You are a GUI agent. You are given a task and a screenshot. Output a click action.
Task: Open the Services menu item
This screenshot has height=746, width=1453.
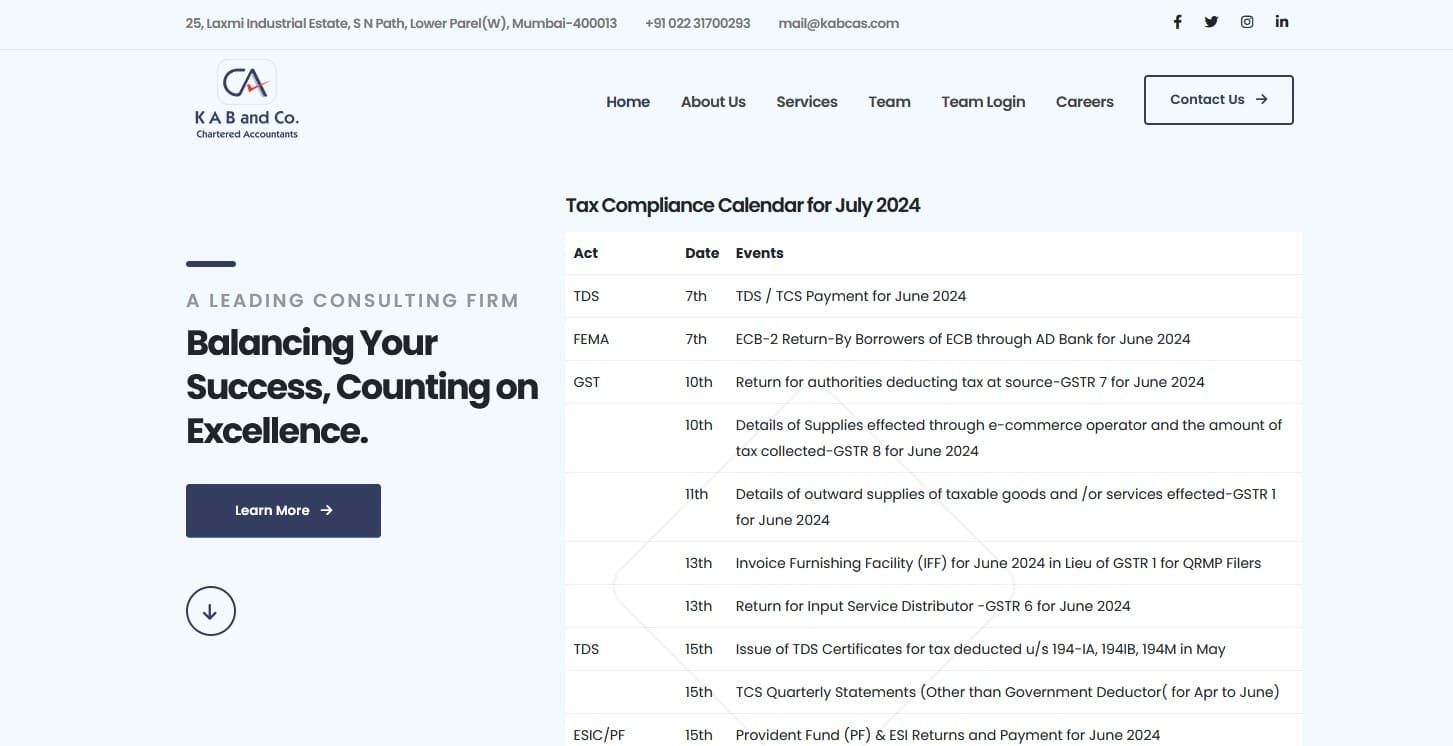807,102
